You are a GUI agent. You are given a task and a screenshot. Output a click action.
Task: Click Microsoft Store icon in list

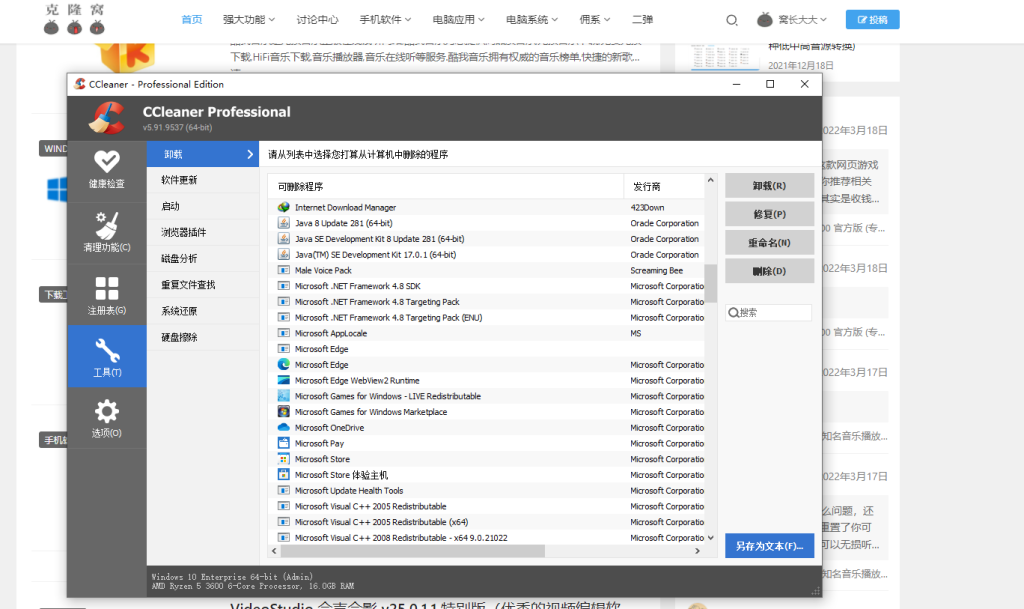coord(283,459)
